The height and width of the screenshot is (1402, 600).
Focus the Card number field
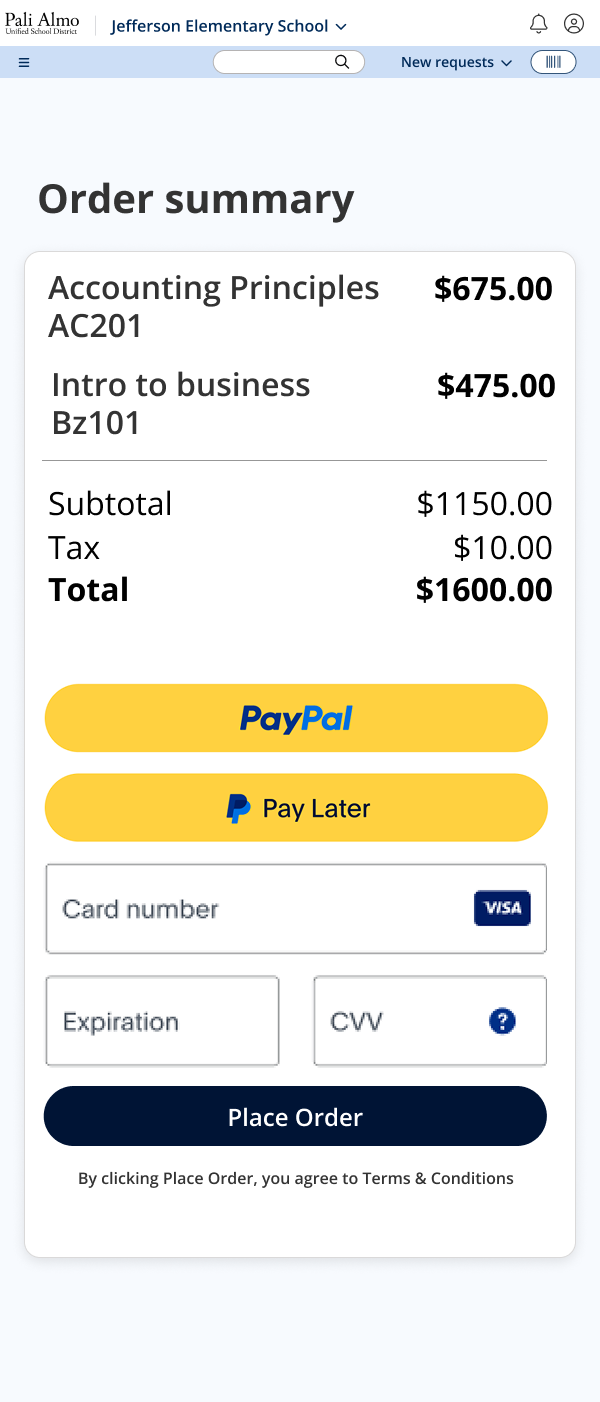250,909
